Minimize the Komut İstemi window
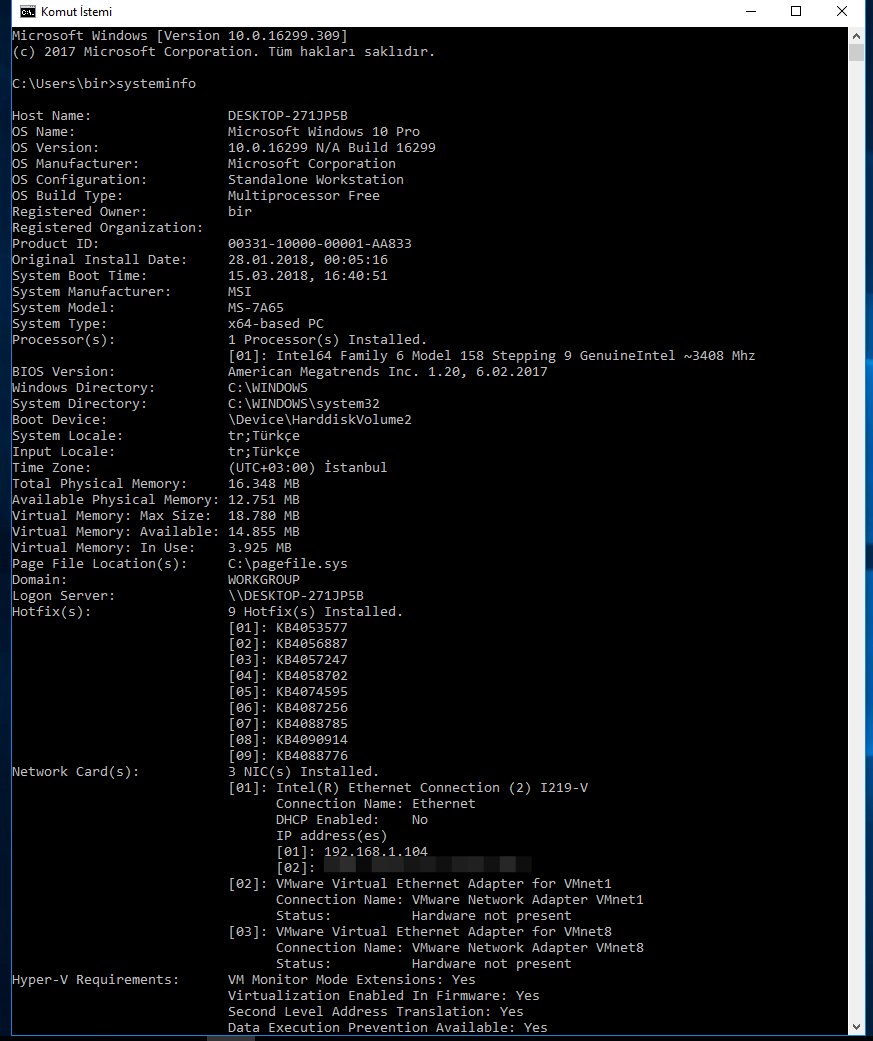The image size is (873, 1041). [x=750, y=12]
